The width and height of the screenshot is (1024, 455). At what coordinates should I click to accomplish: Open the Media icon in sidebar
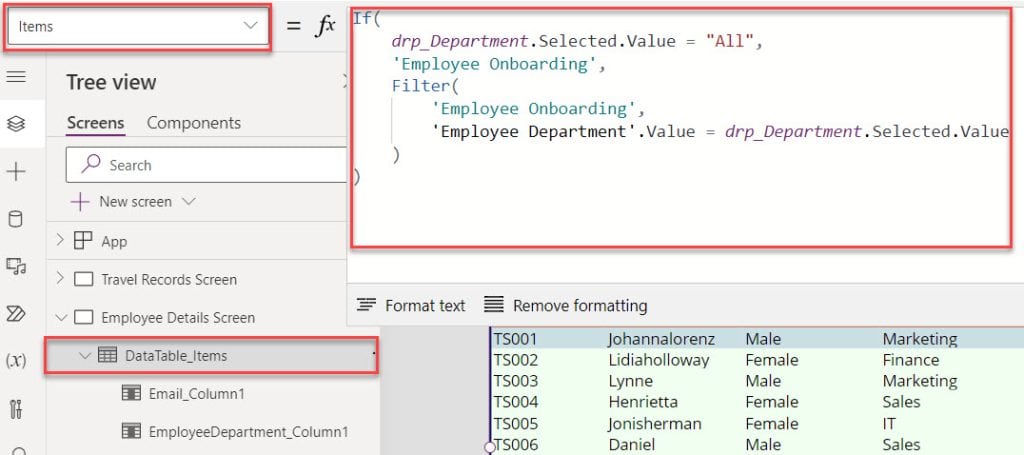pyautogui.click(x=16, y=266)
